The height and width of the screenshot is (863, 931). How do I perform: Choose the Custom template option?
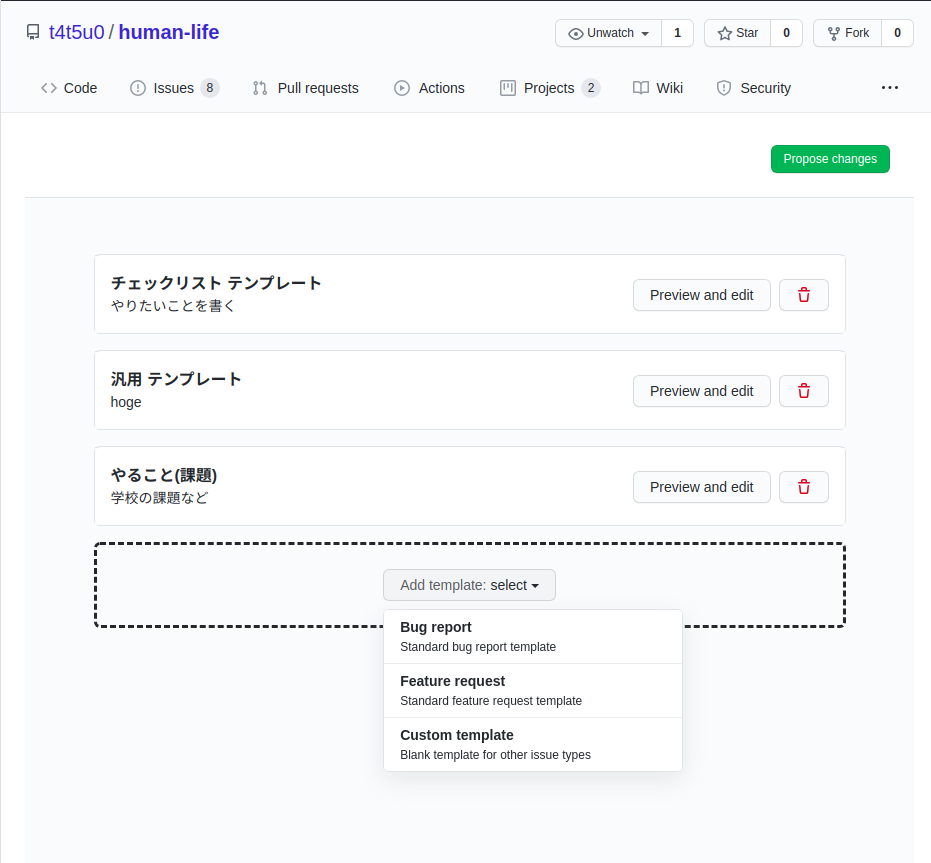tap(533, 745)
